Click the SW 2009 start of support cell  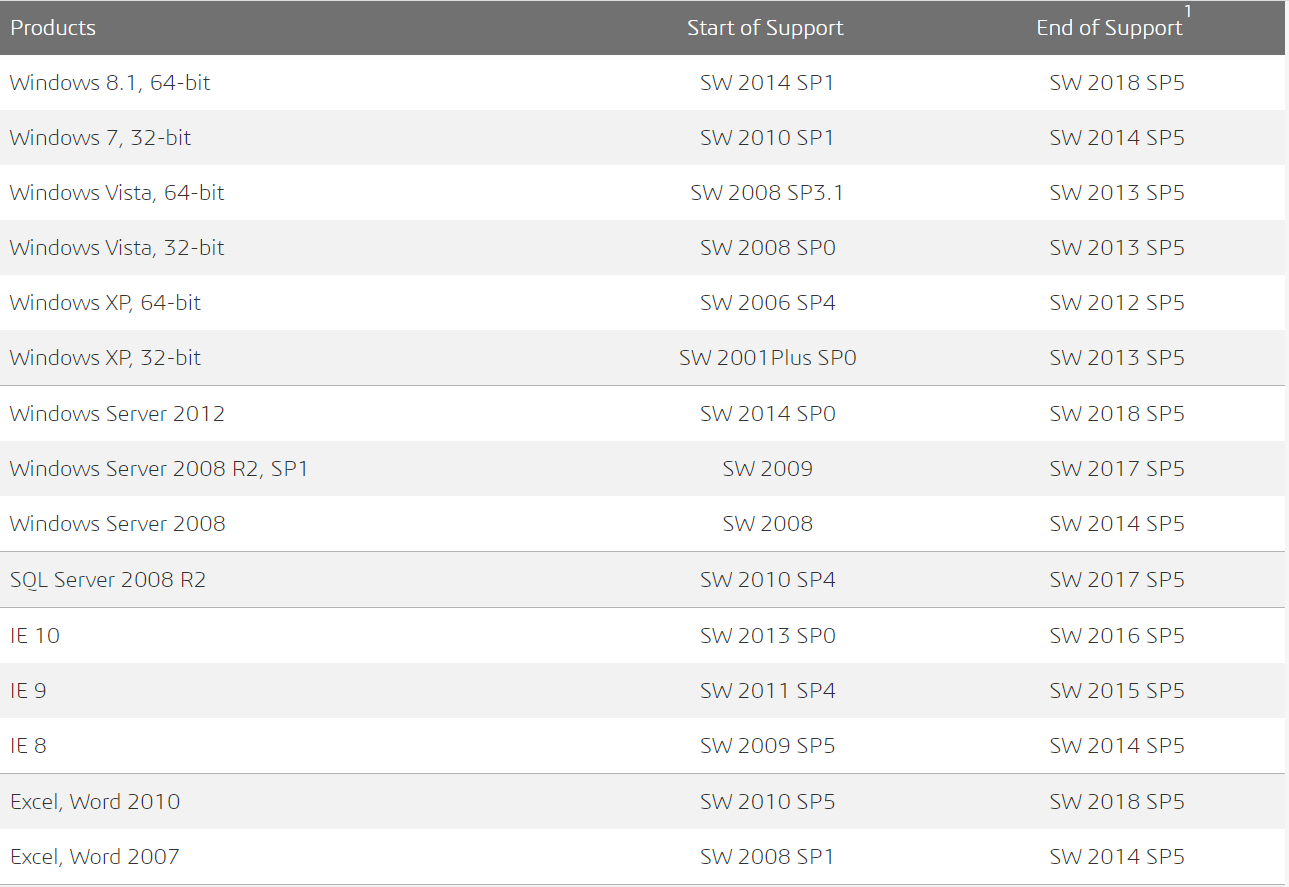coord(767,469)
